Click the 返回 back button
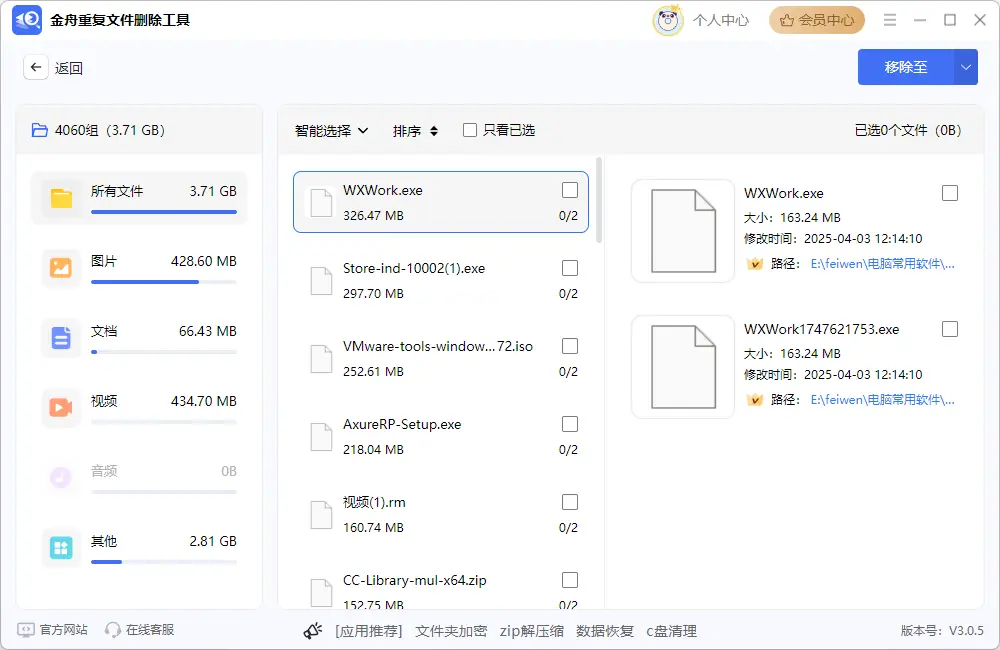Screen dimensions: 1000x650 tap(36, 67)
